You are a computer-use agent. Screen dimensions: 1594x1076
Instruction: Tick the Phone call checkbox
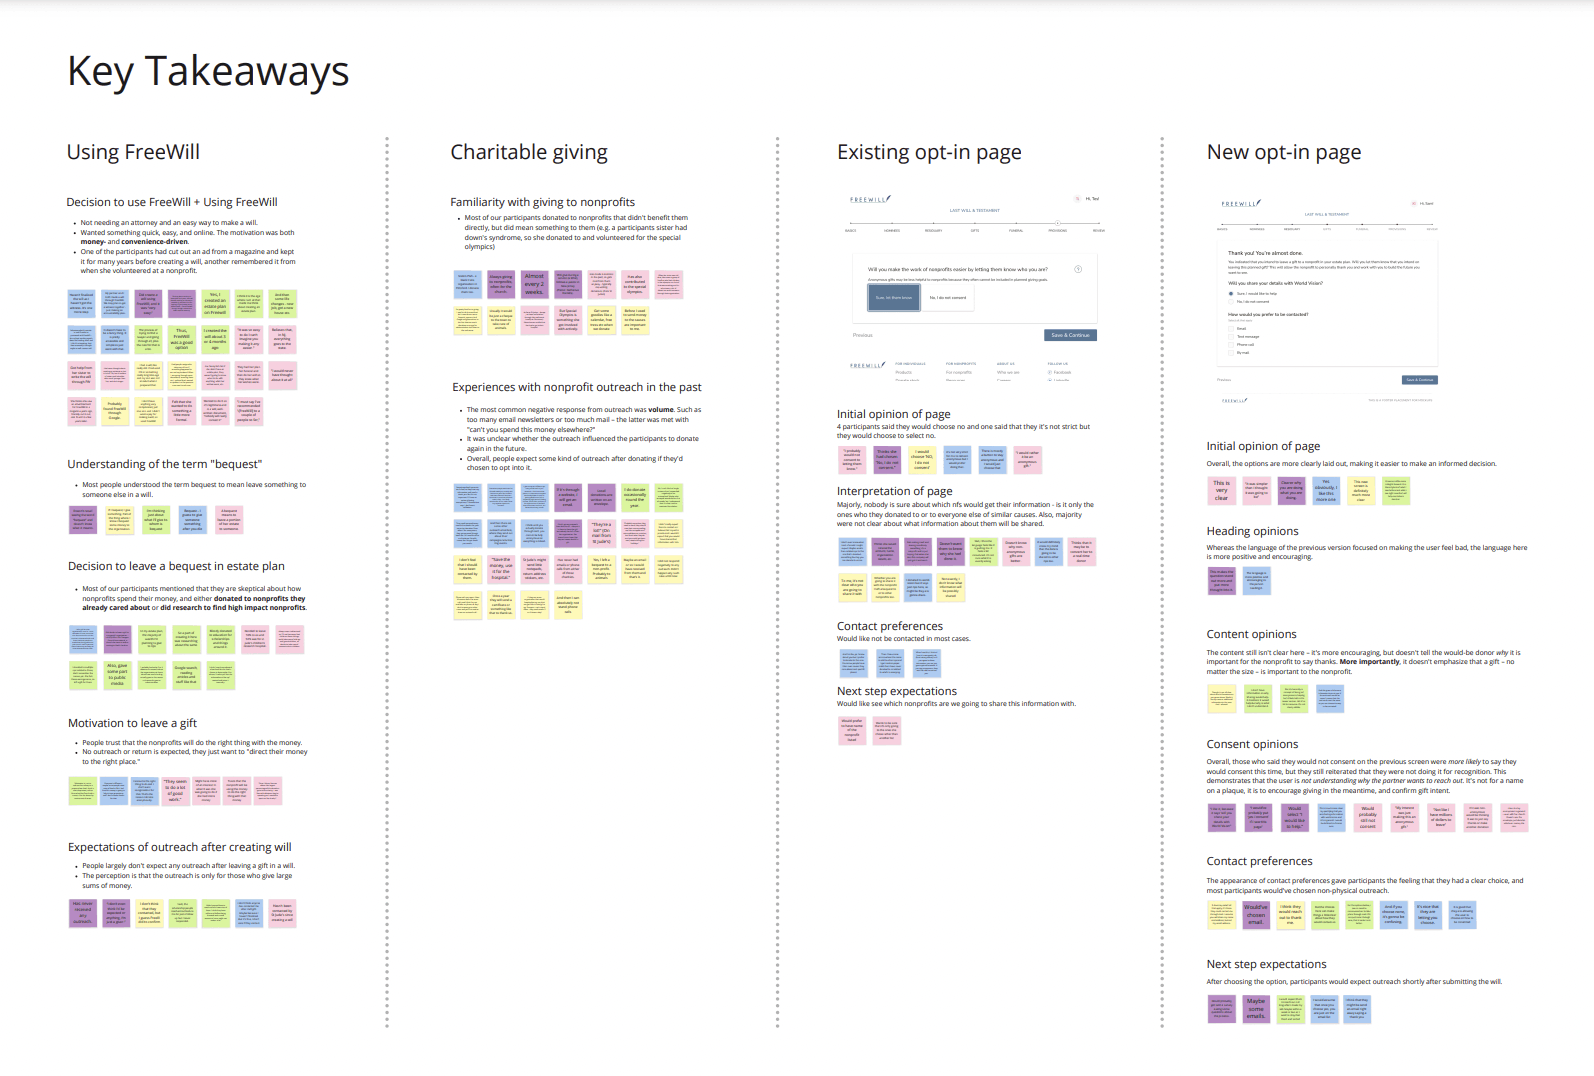[1230, 344]
